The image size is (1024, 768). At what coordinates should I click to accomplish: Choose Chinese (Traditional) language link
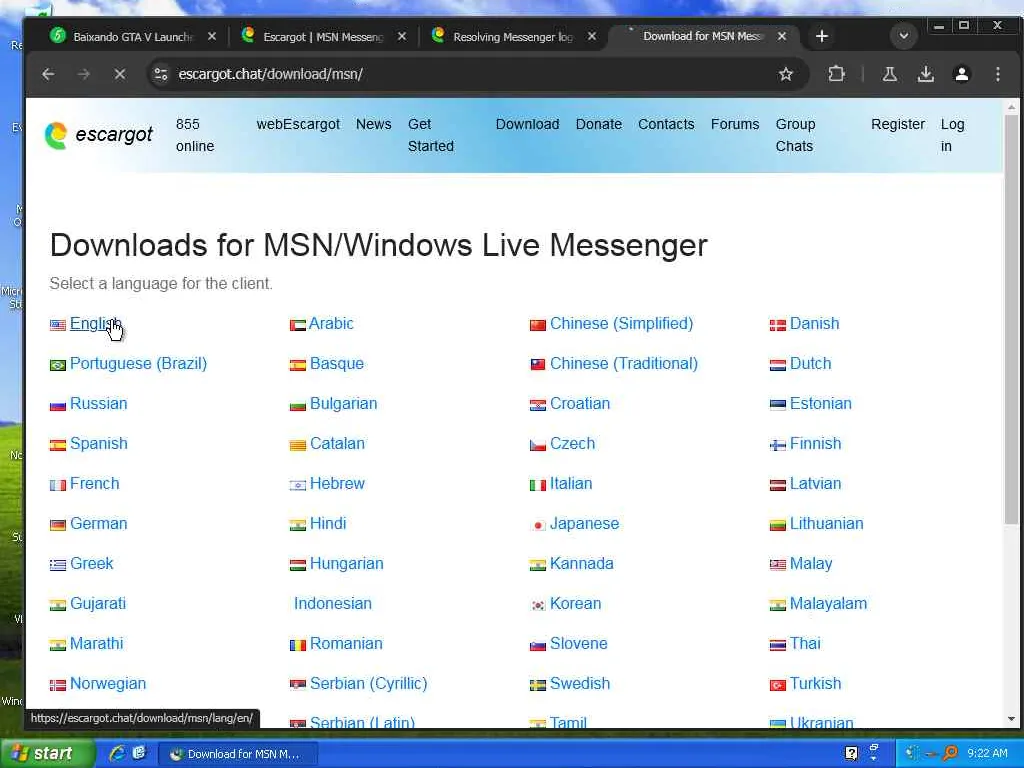tap(624, 364)
